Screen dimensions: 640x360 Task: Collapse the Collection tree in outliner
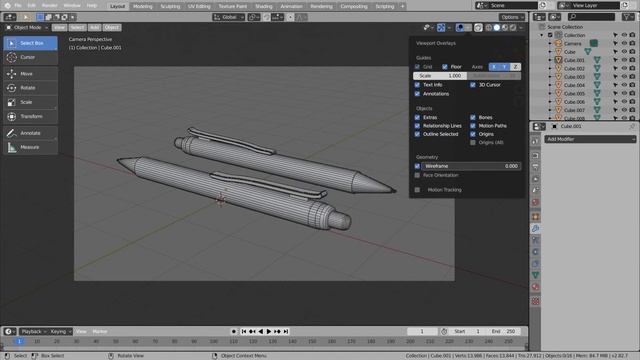(x=542, y=35)
